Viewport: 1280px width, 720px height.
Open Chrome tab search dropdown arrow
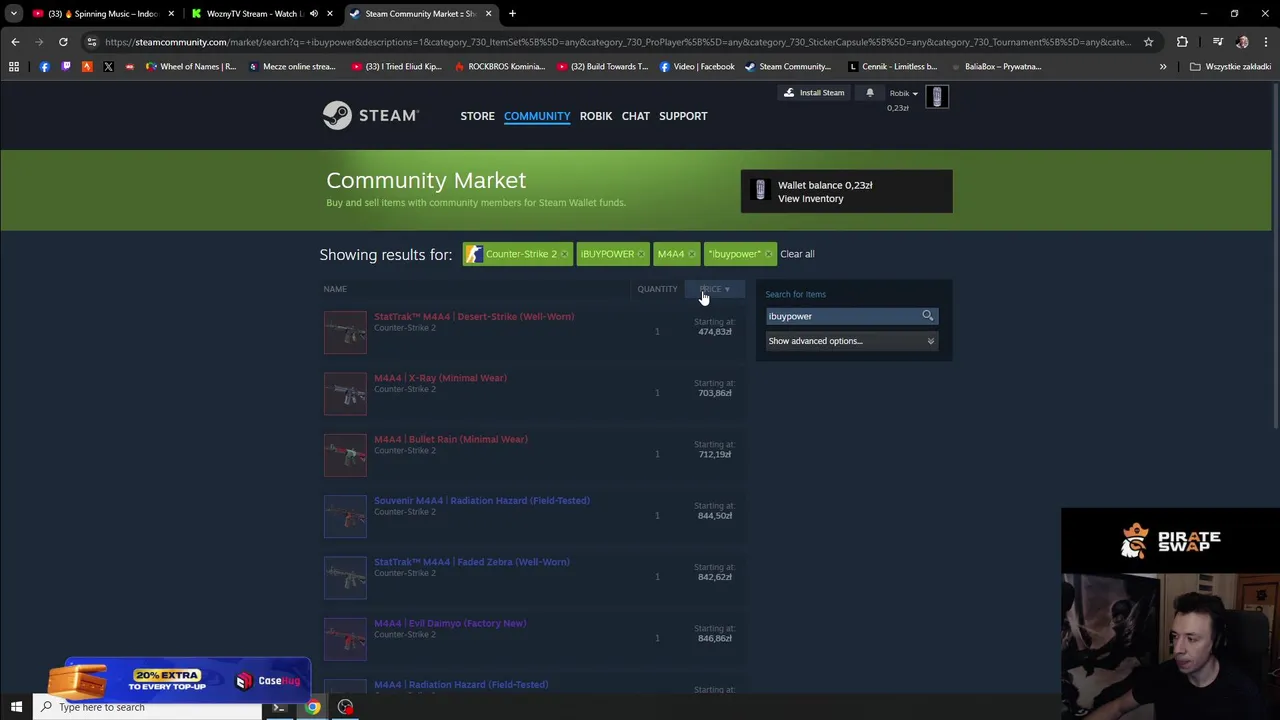click(14, 14)
